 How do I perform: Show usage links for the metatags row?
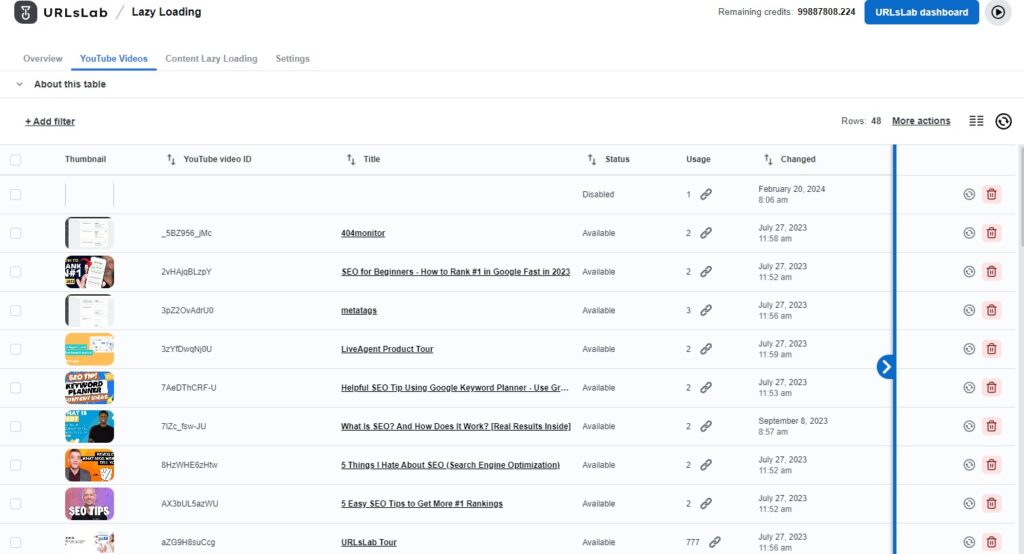click(706, 310)
